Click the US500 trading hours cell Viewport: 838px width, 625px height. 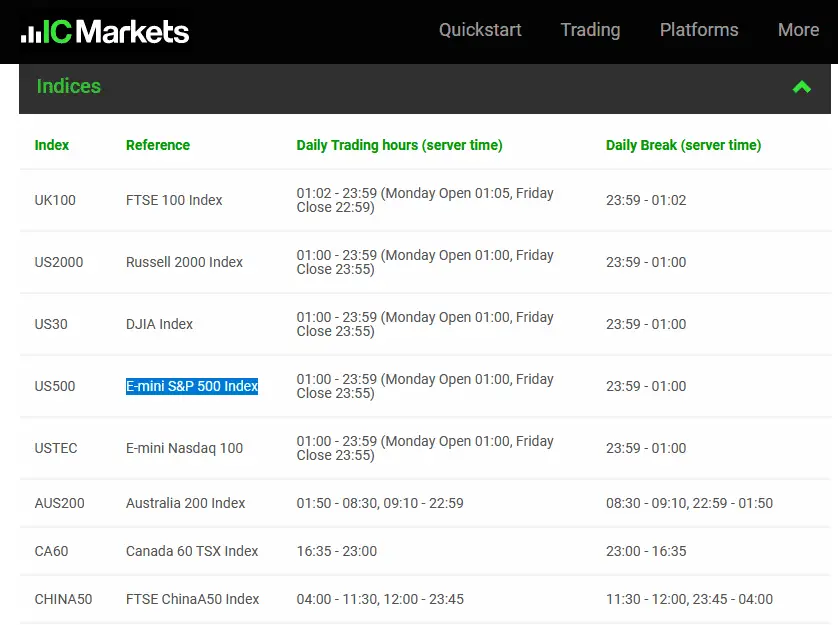(x=425, y=386)
